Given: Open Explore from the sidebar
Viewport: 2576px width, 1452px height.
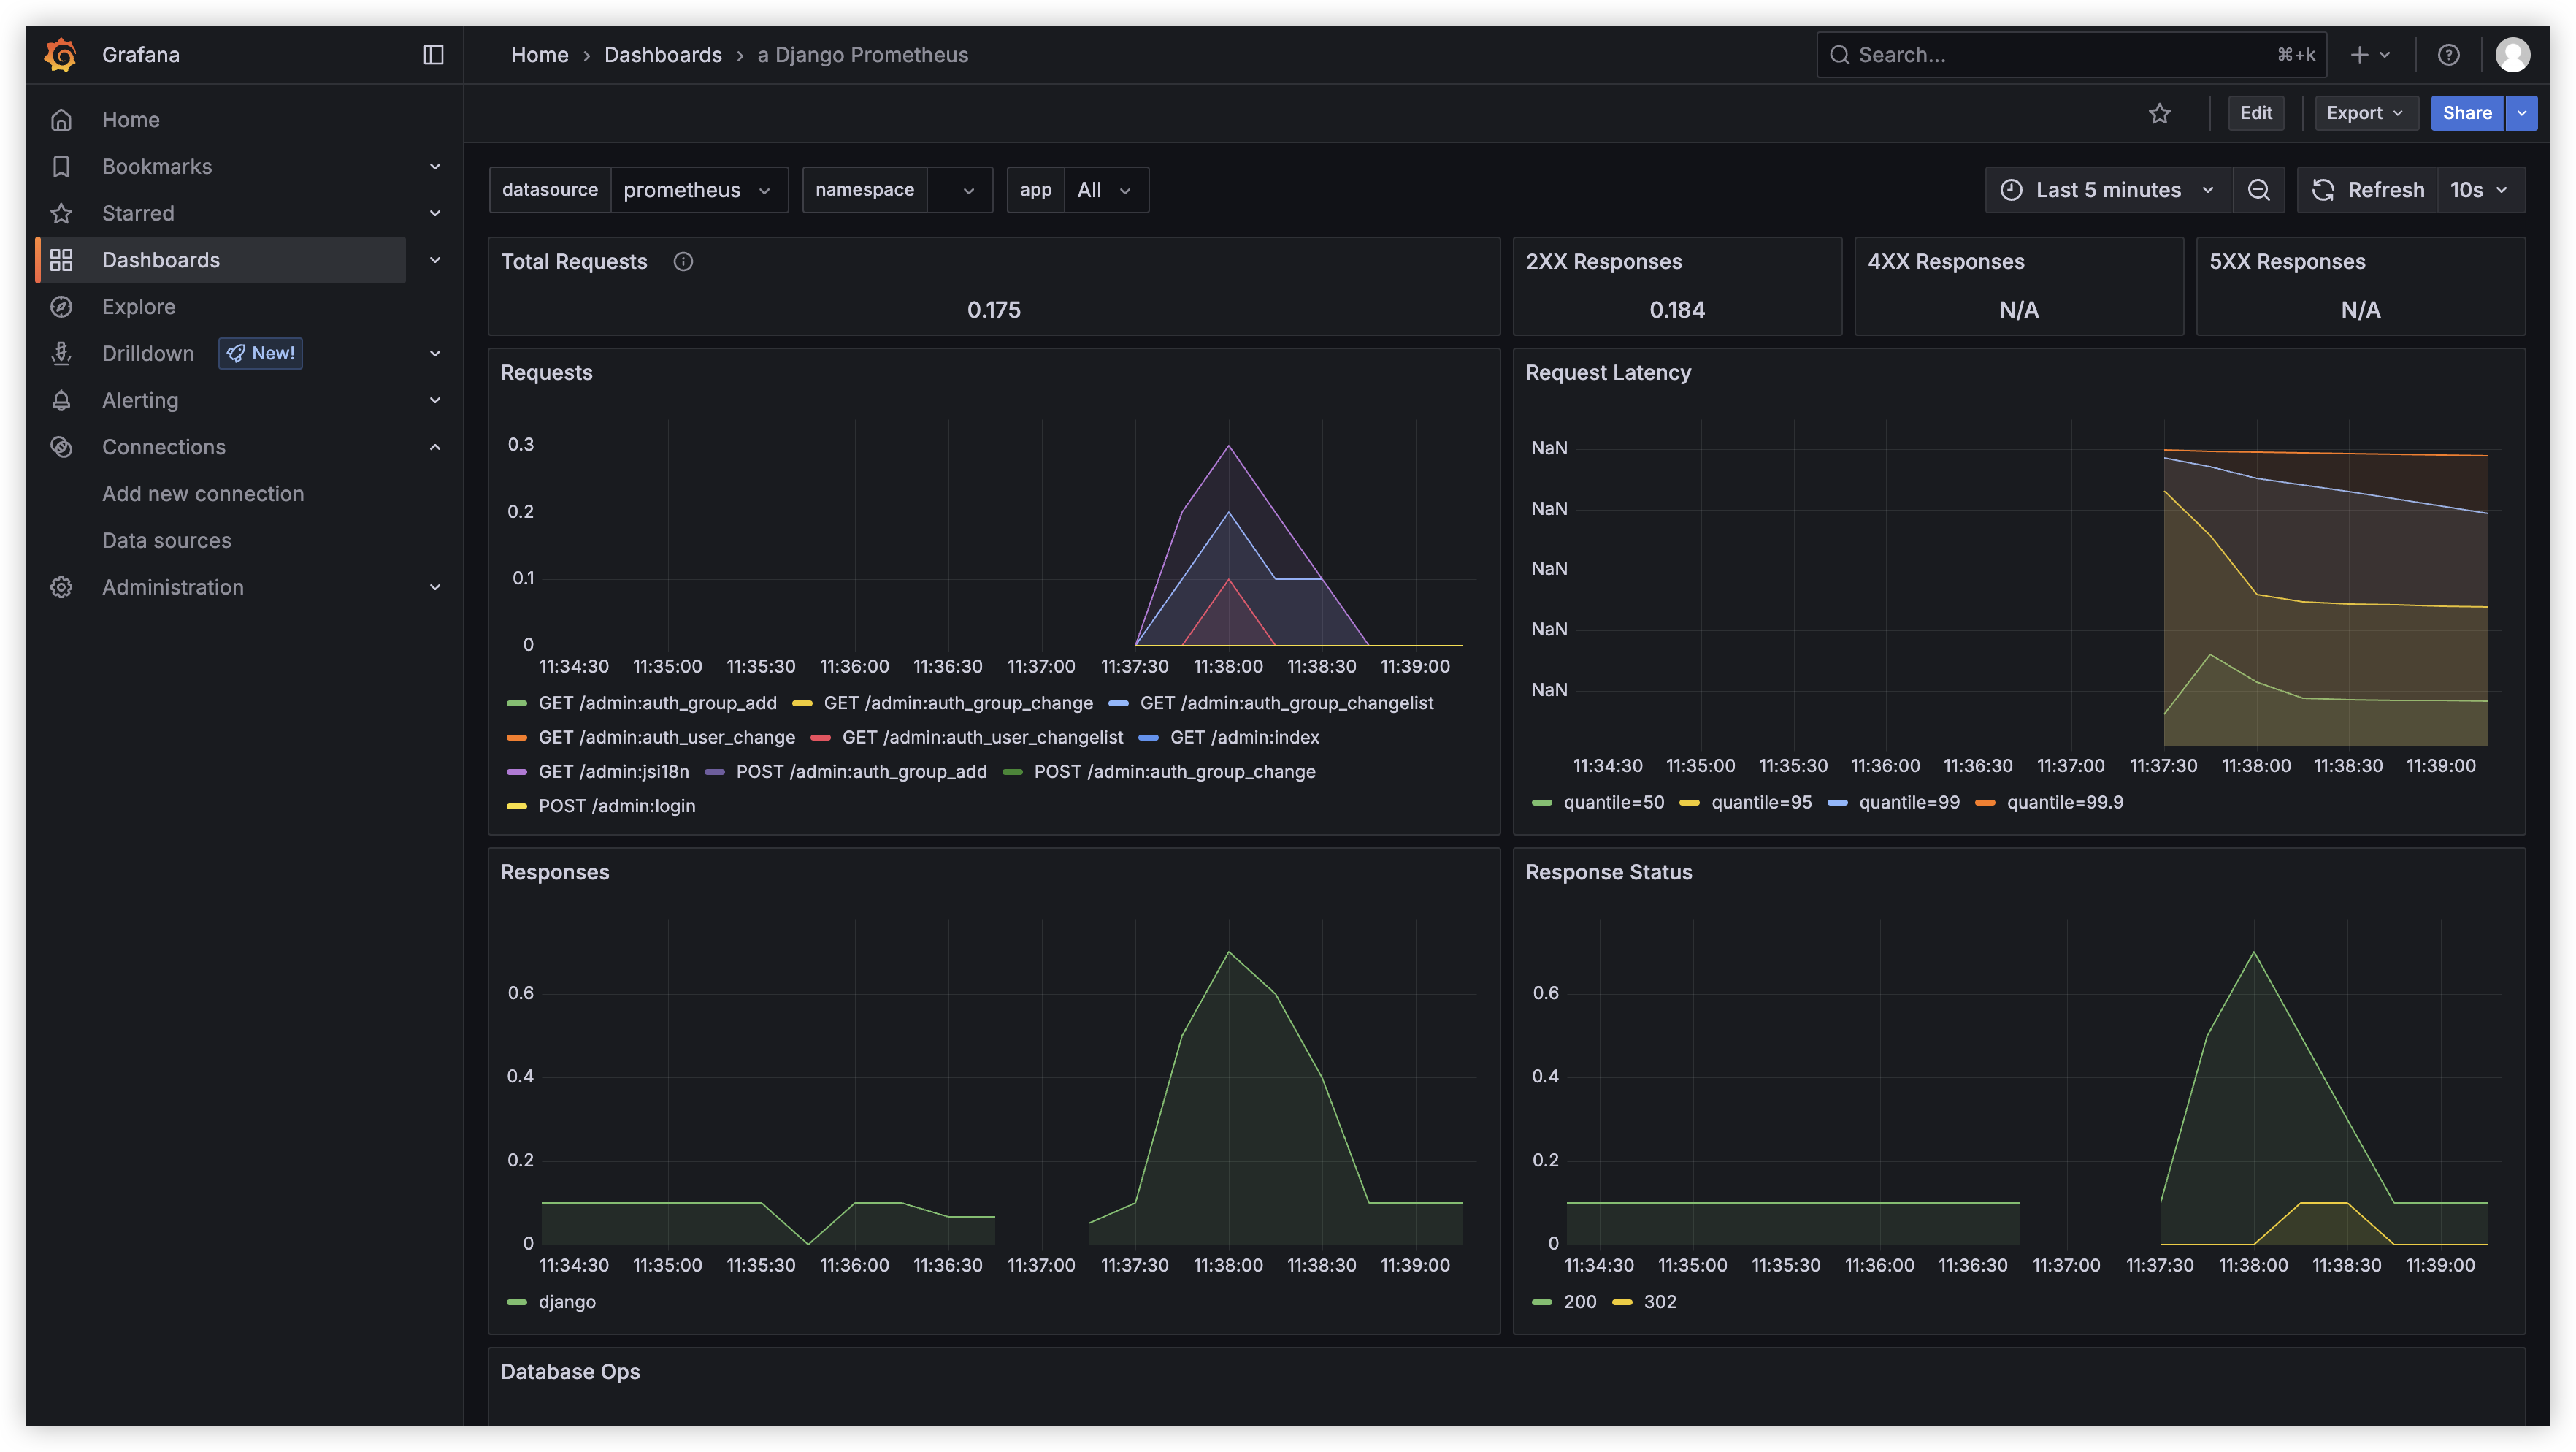Looking at the screenshot, I should click(x=139, y=307).
